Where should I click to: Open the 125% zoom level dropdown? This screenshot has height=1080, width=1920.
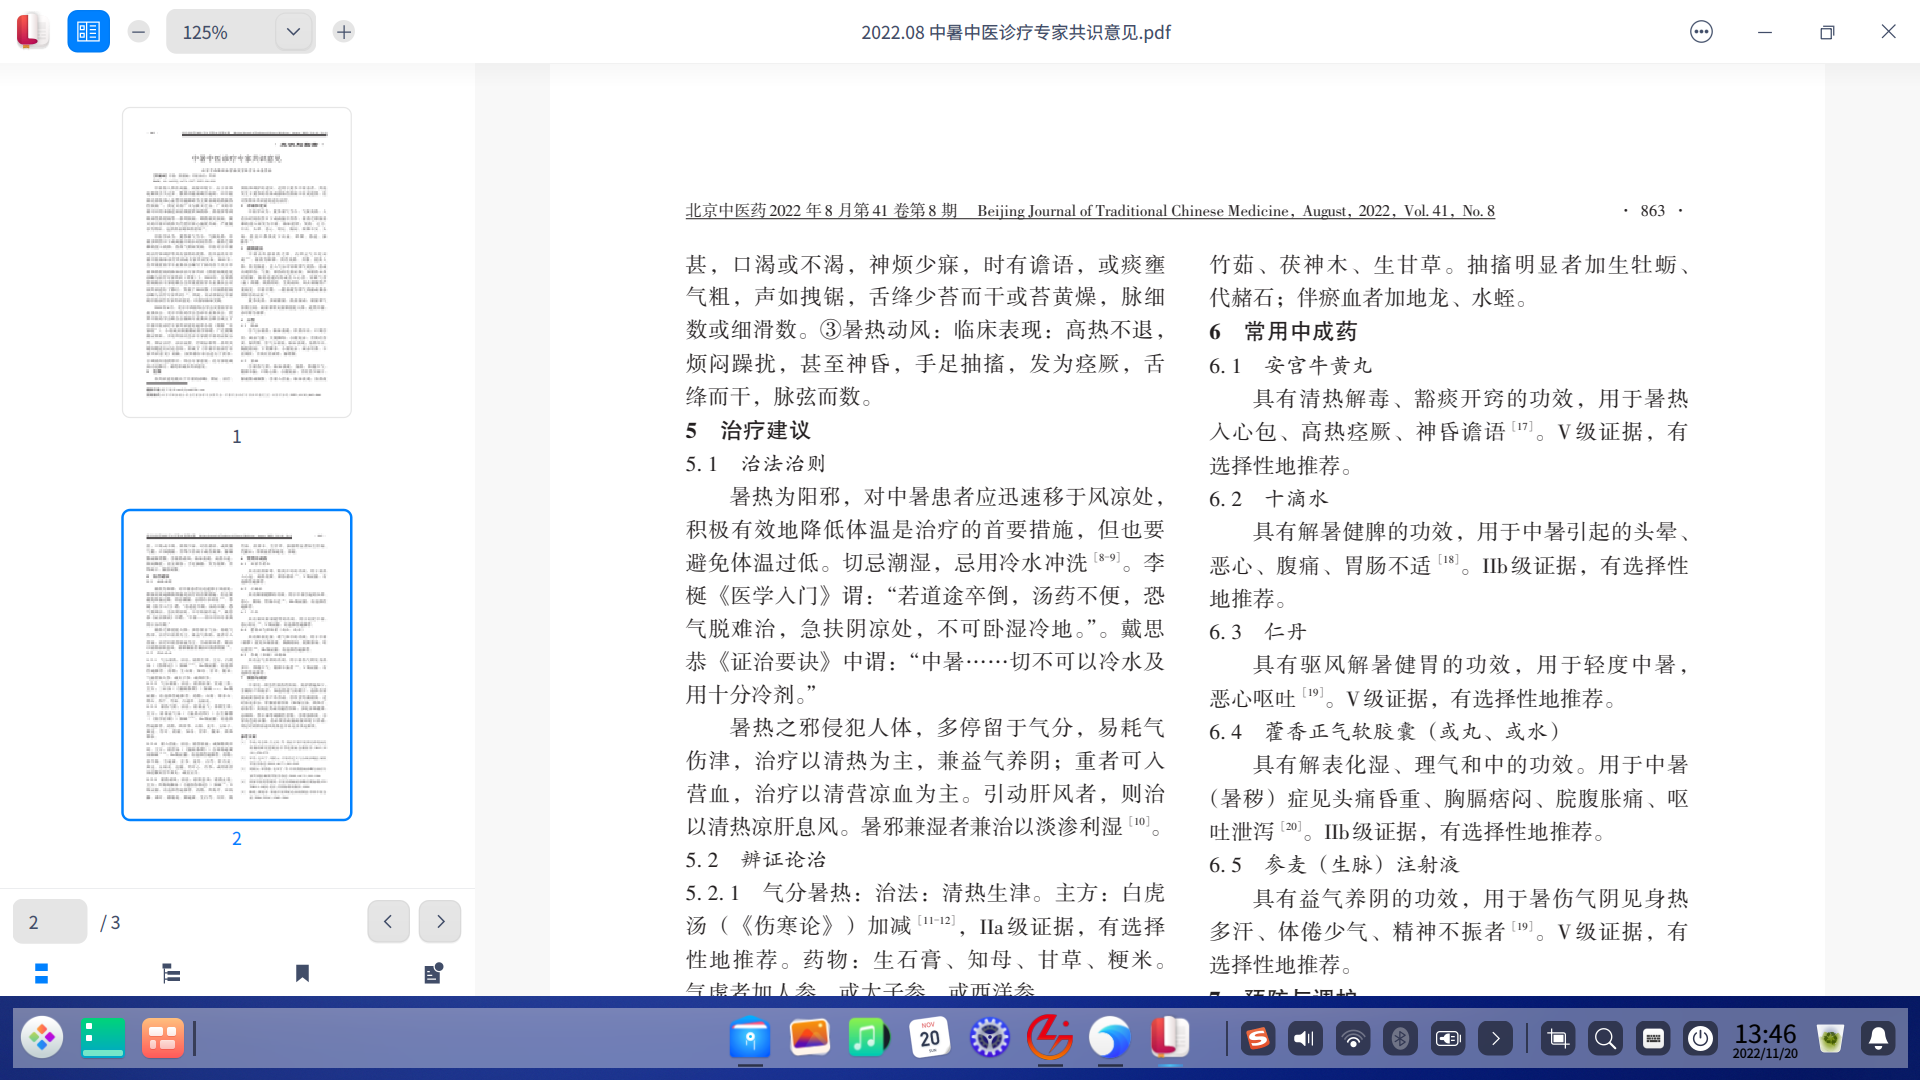[293, 32]
